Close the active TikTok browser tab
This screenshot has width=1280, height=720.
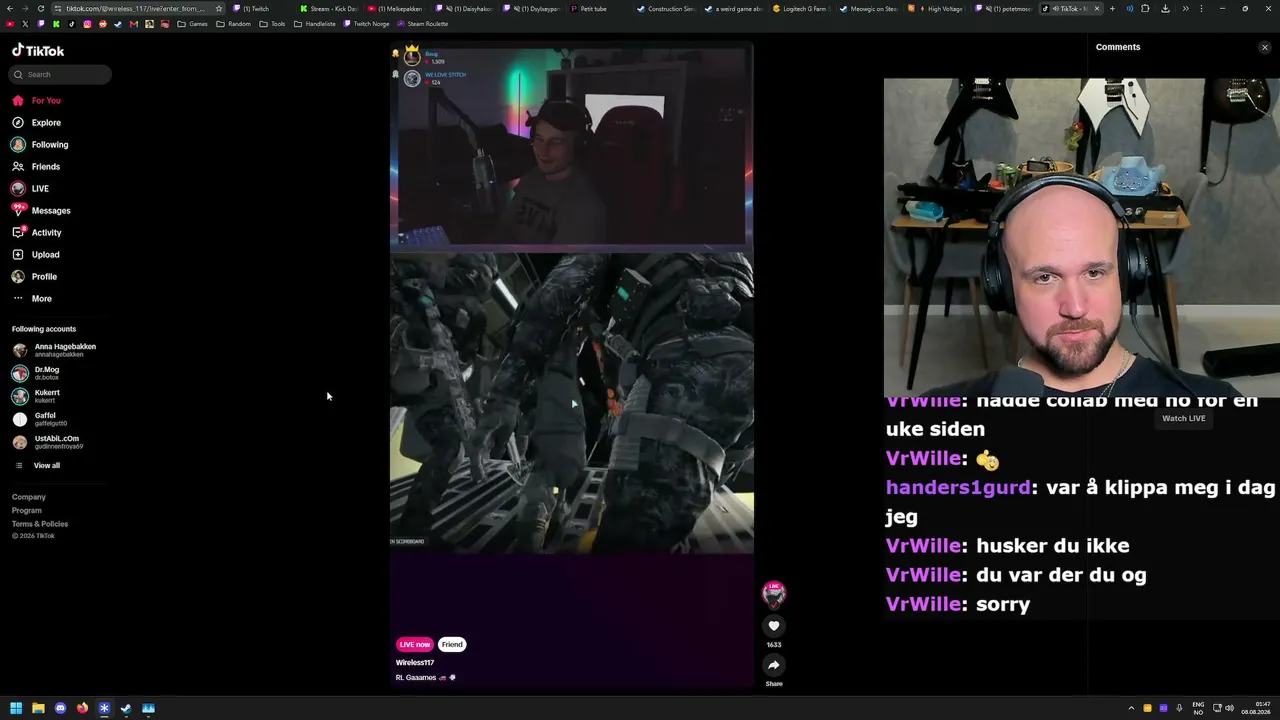pyautogui.click(x=1097, y=9)
